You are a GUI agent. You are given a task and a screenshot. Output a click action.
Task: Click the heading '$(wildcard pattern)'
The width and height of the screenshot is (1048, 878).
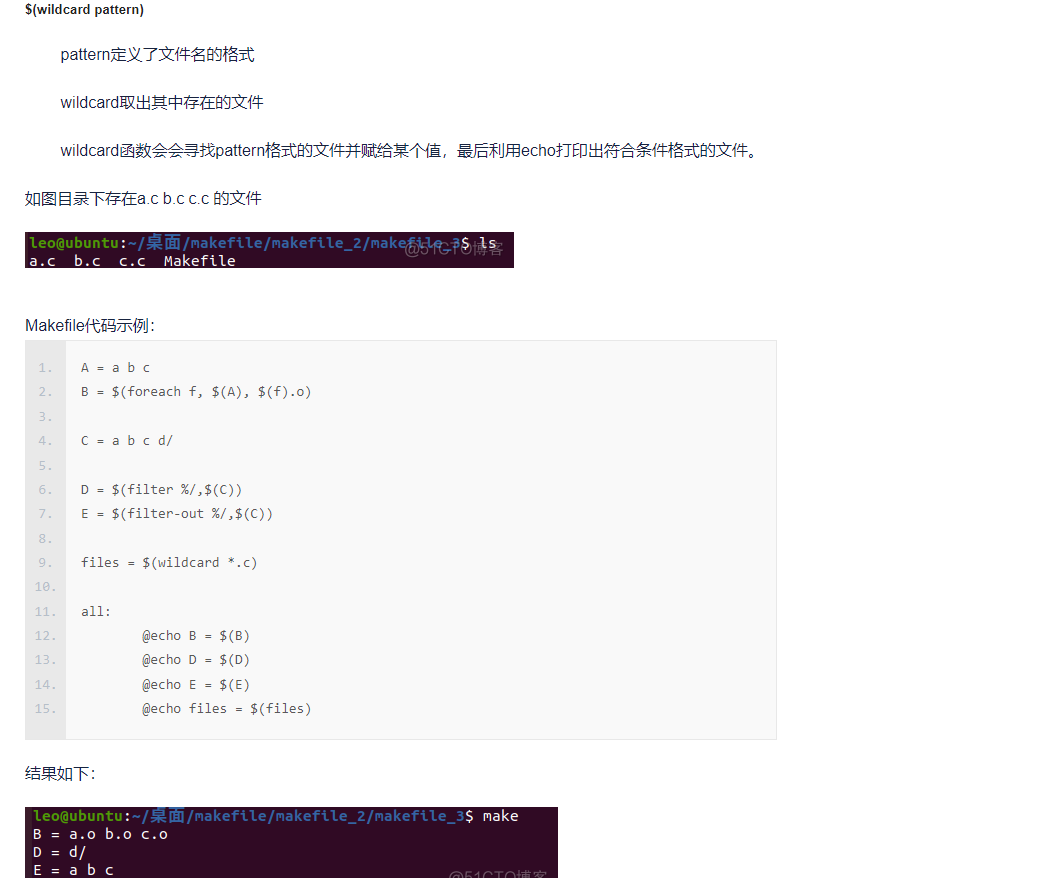(x=84, y=10)
